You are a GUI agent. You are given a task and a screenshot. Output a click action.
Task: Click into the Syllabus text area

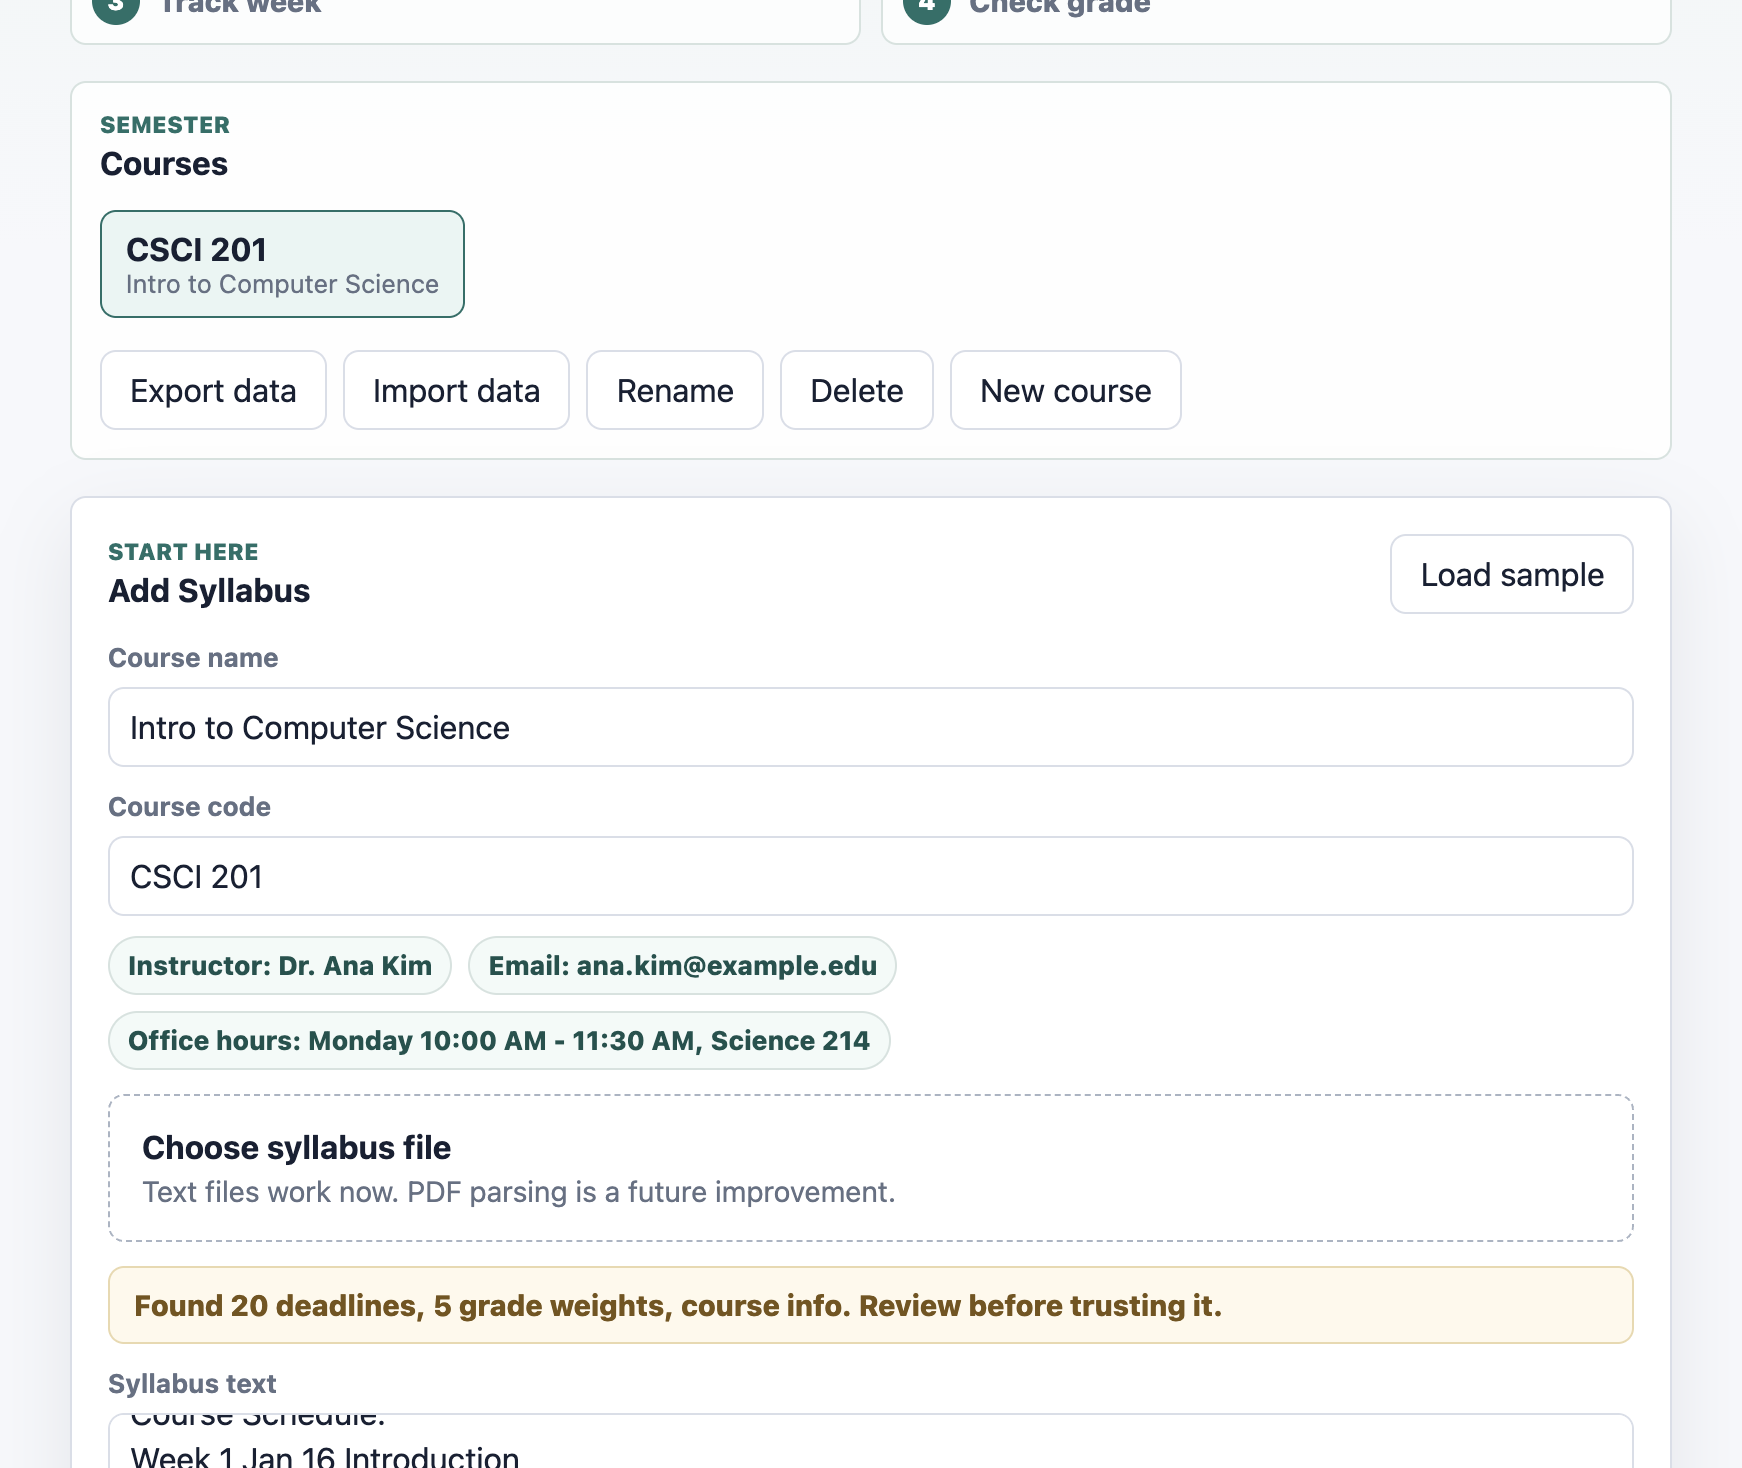tap(871, 1441)
